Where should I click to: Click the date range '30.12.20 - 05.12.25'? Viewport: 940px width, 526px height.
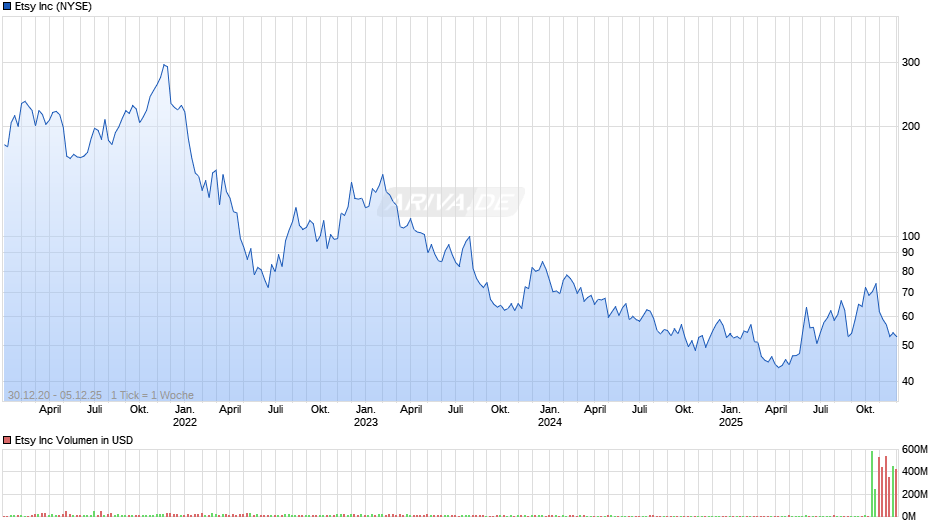pos(55,395)
